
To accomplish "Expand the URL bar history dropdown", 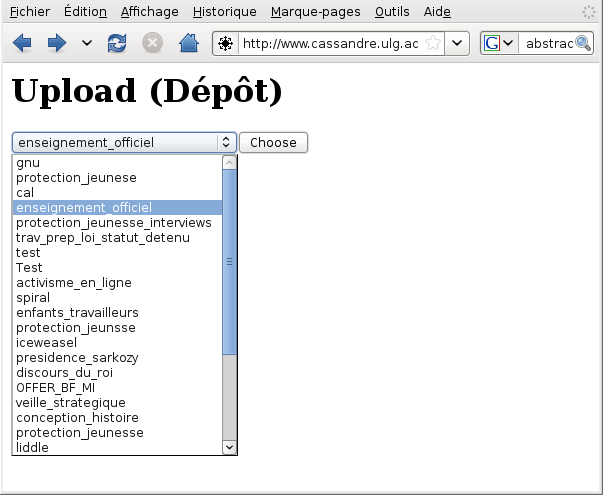I will 457,44.
